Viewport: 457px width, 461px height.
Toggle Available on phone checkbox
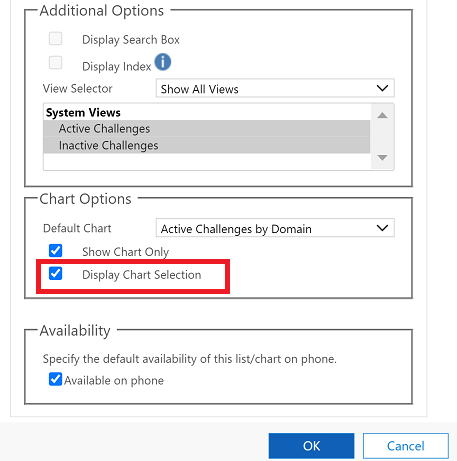pyautogui.click(x=55, y=379)
